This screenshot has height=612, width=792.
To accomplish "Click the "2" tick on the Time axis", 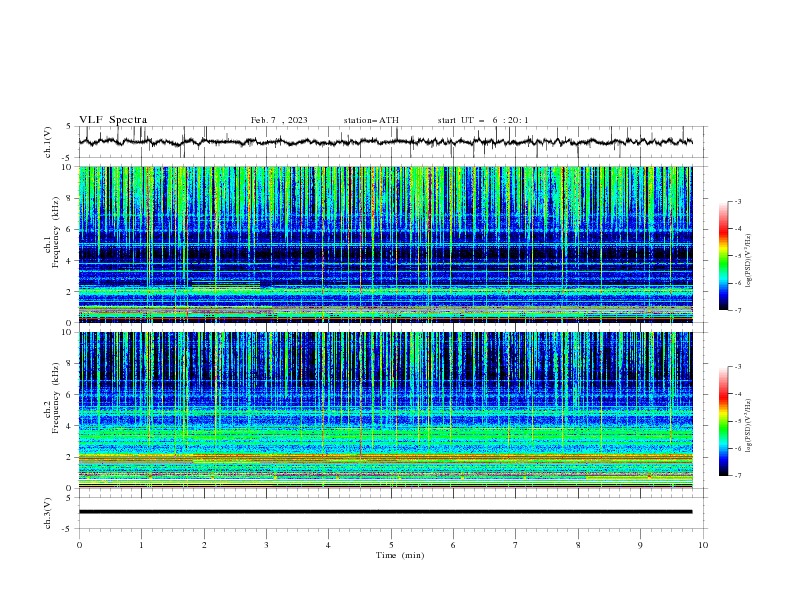I will coord(204,545).
